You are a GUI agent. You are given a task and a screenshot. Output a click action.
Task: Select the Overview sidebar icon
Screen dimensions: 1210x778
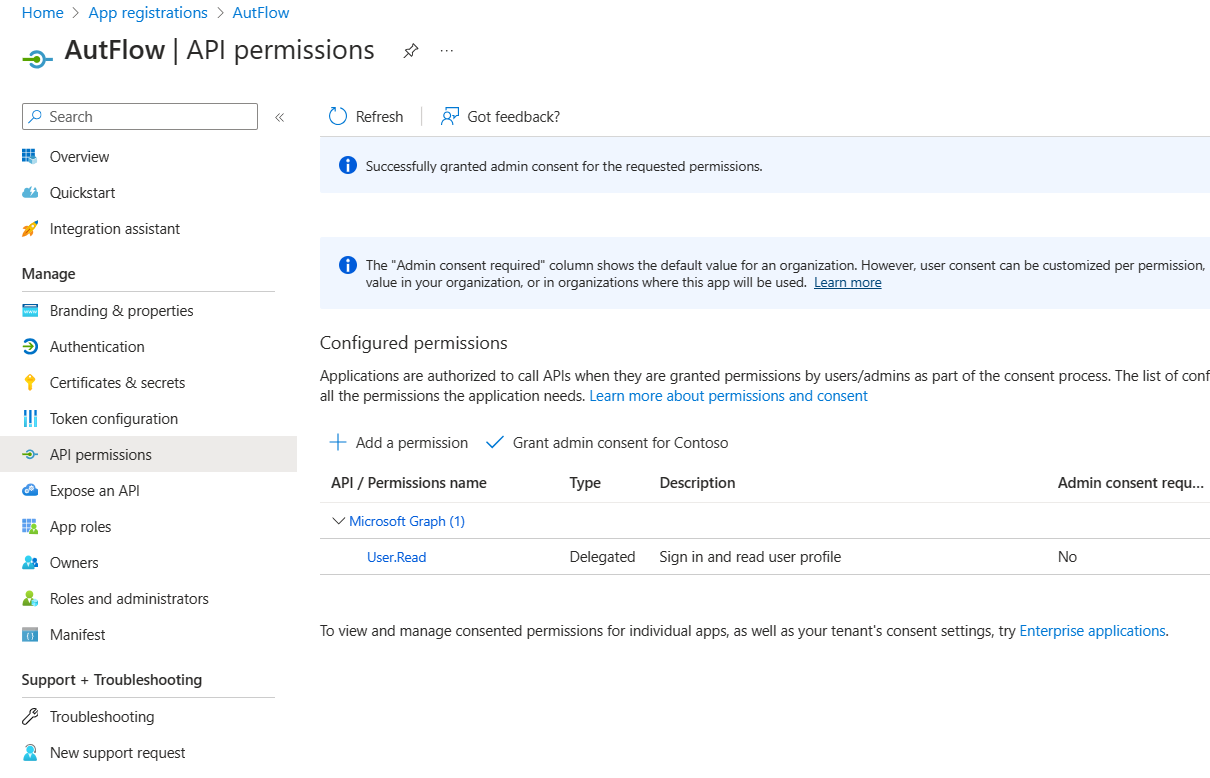(32, 156)
